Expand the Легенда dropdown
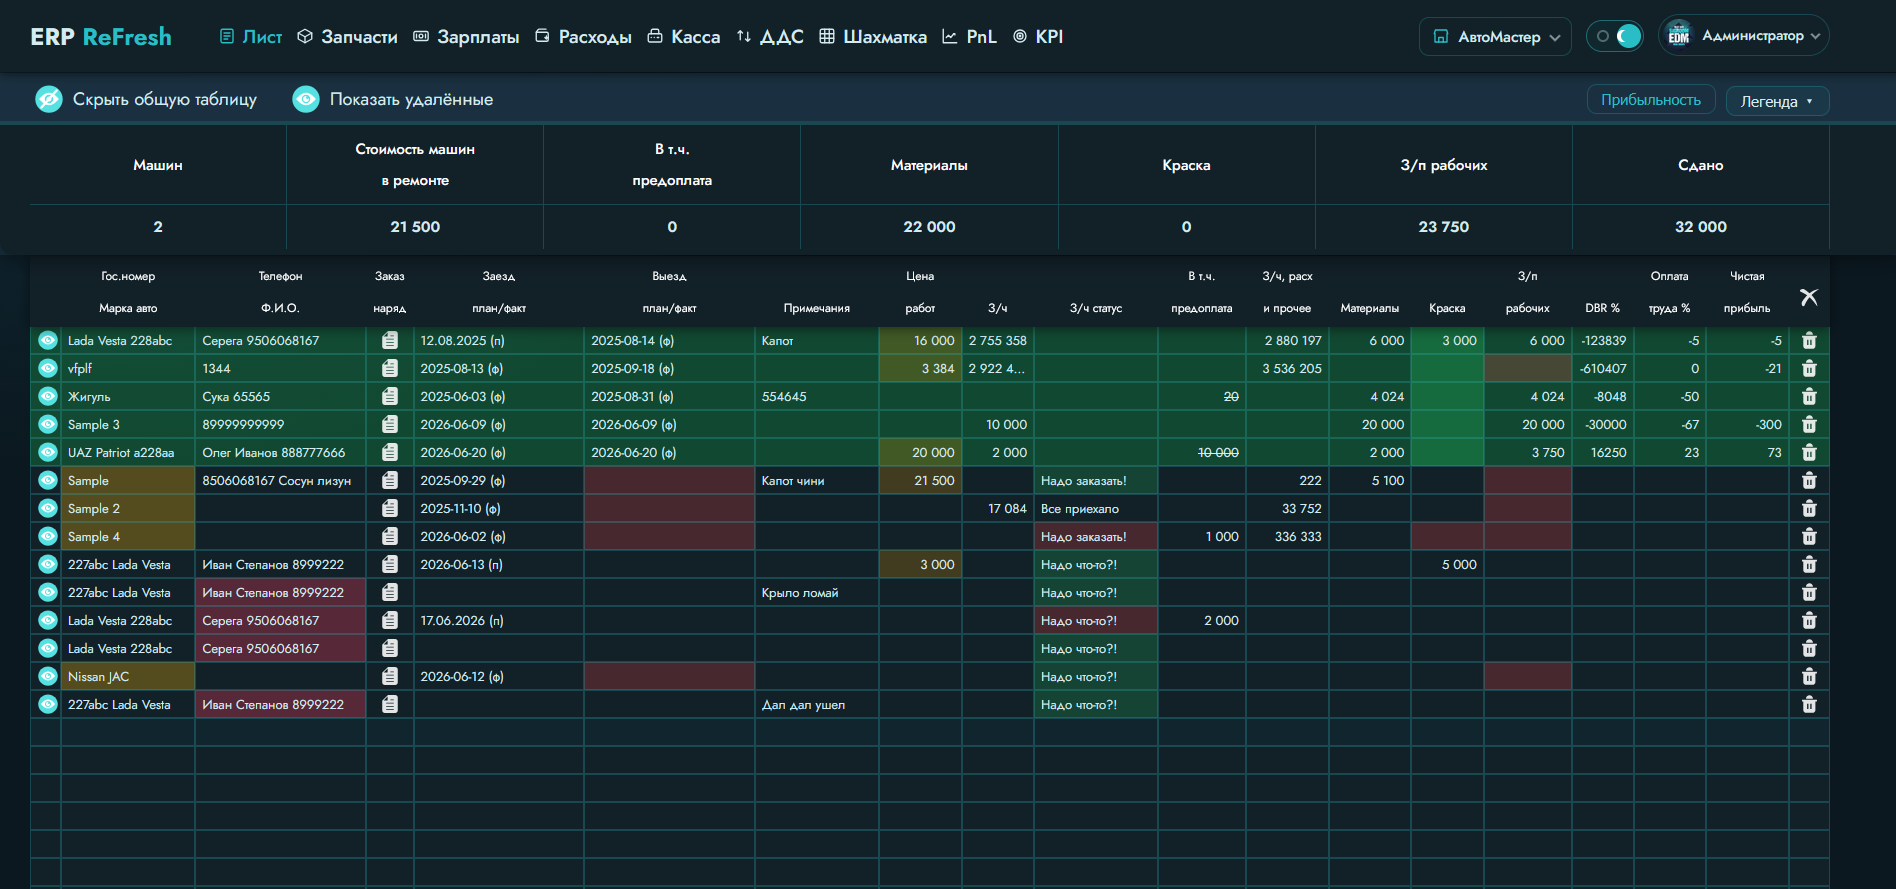The height and width of the screenshot is (889, 1896). [x=1777, y=101]
